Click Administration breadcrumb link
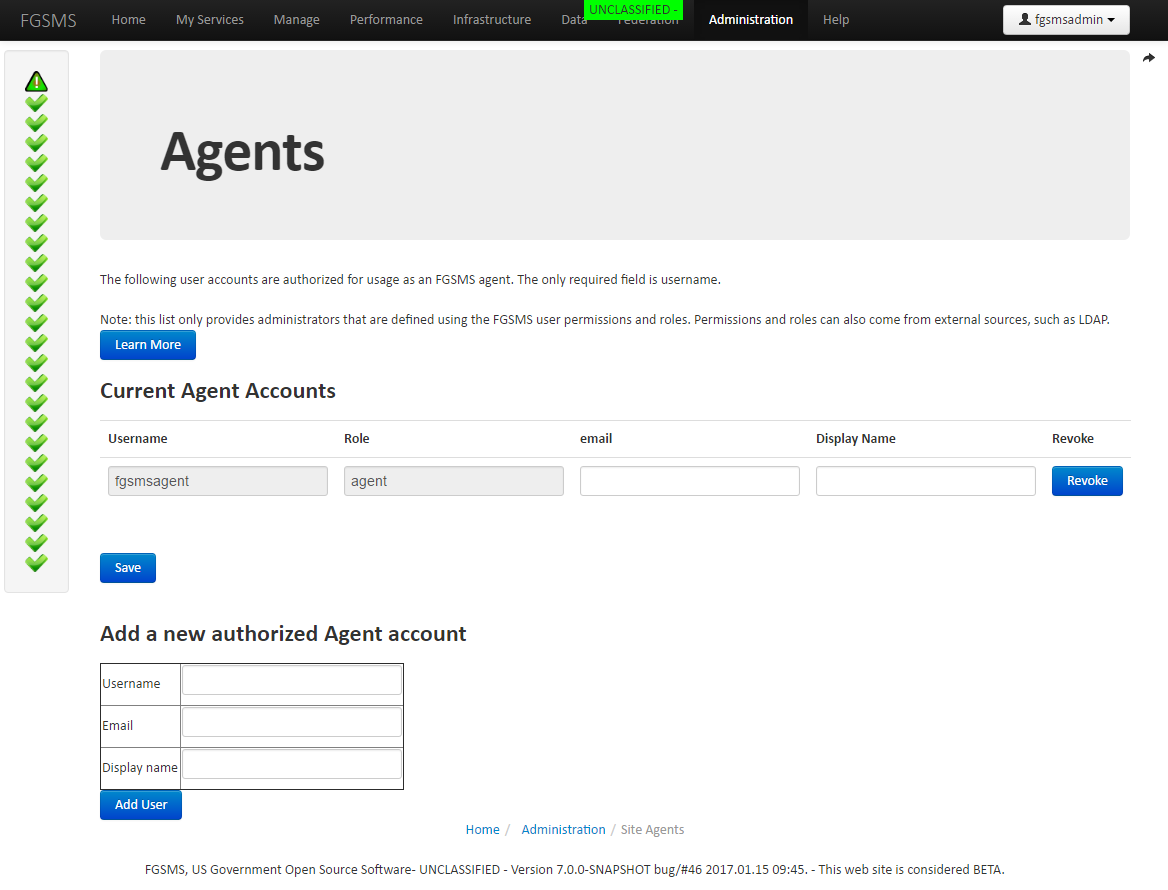The width and height of the screenshot is (1168, 890). tap(563, 830)
